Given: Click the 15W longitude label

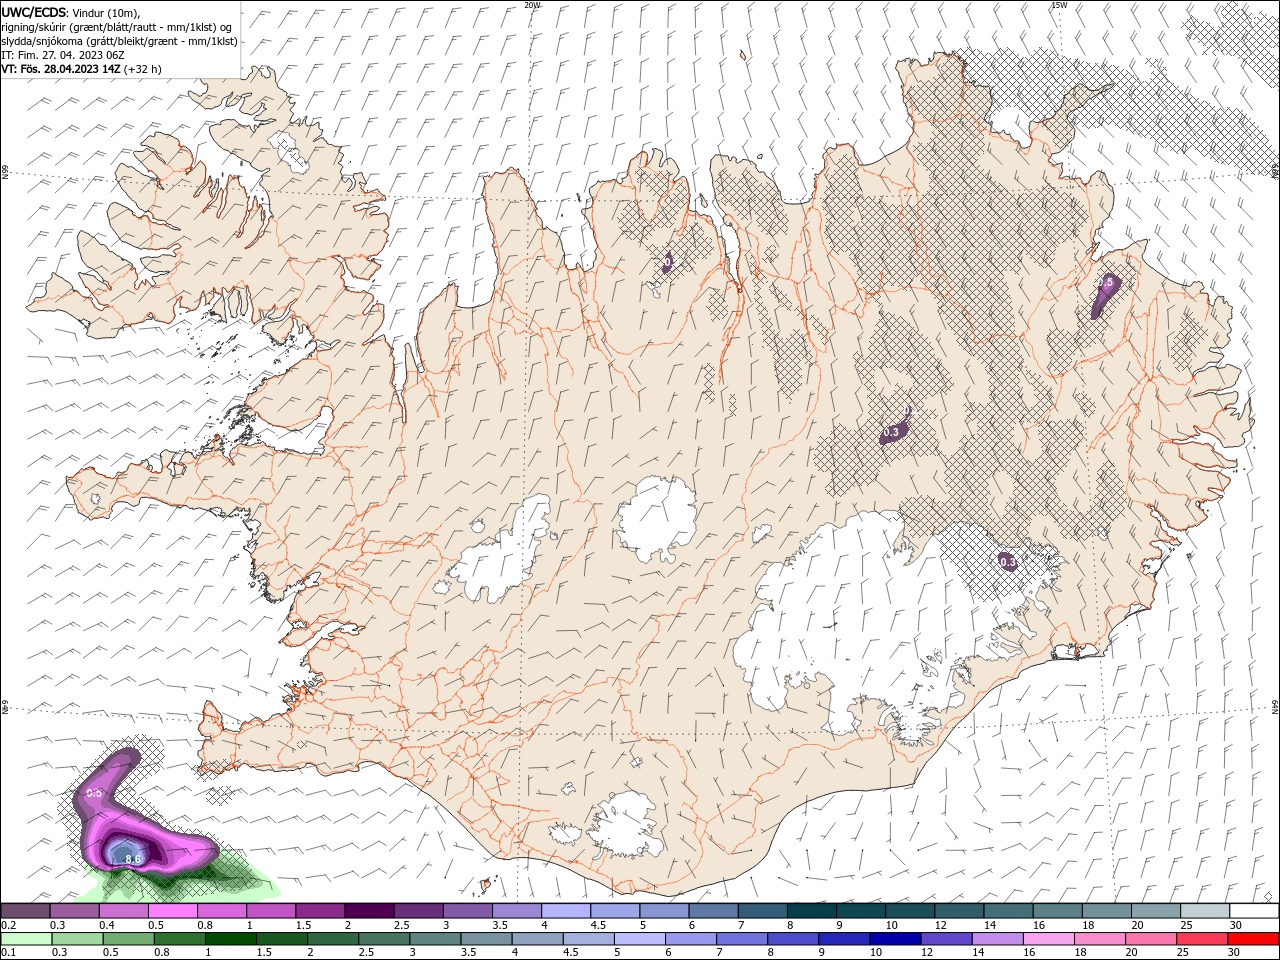Looking at the screenshot, I should 1059,5.
